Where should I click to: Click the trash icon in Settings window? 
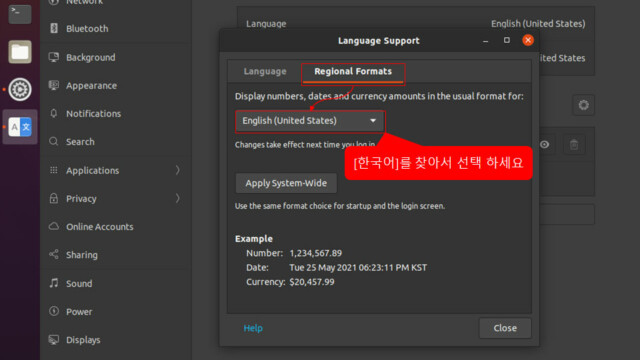click(x=574, y=144)
